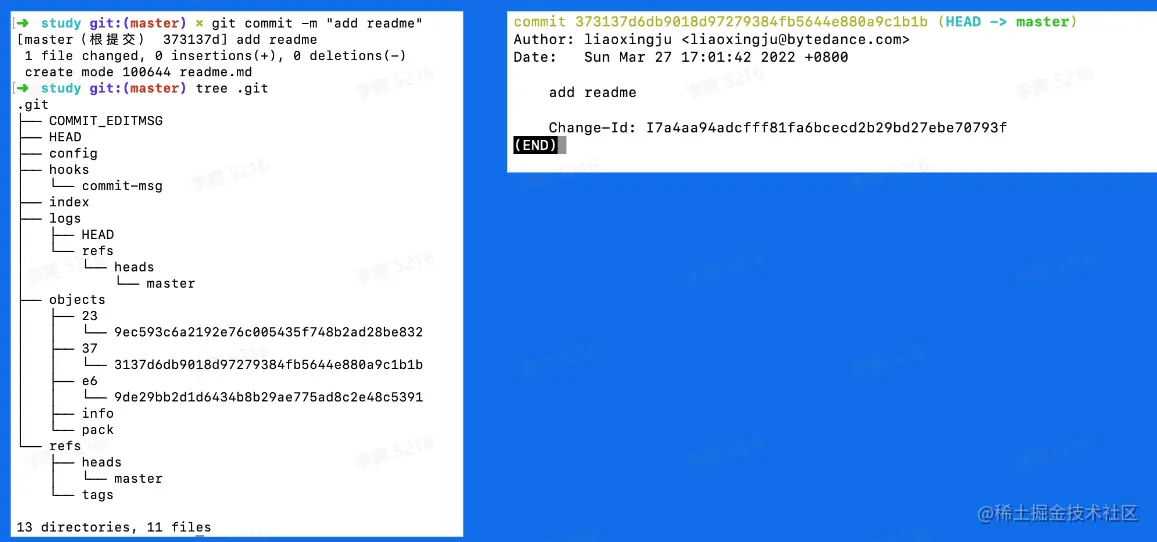Viewport: 1157px width, 542px height.
Task: Click the tags directory under refs
Action: coord(97,494)
